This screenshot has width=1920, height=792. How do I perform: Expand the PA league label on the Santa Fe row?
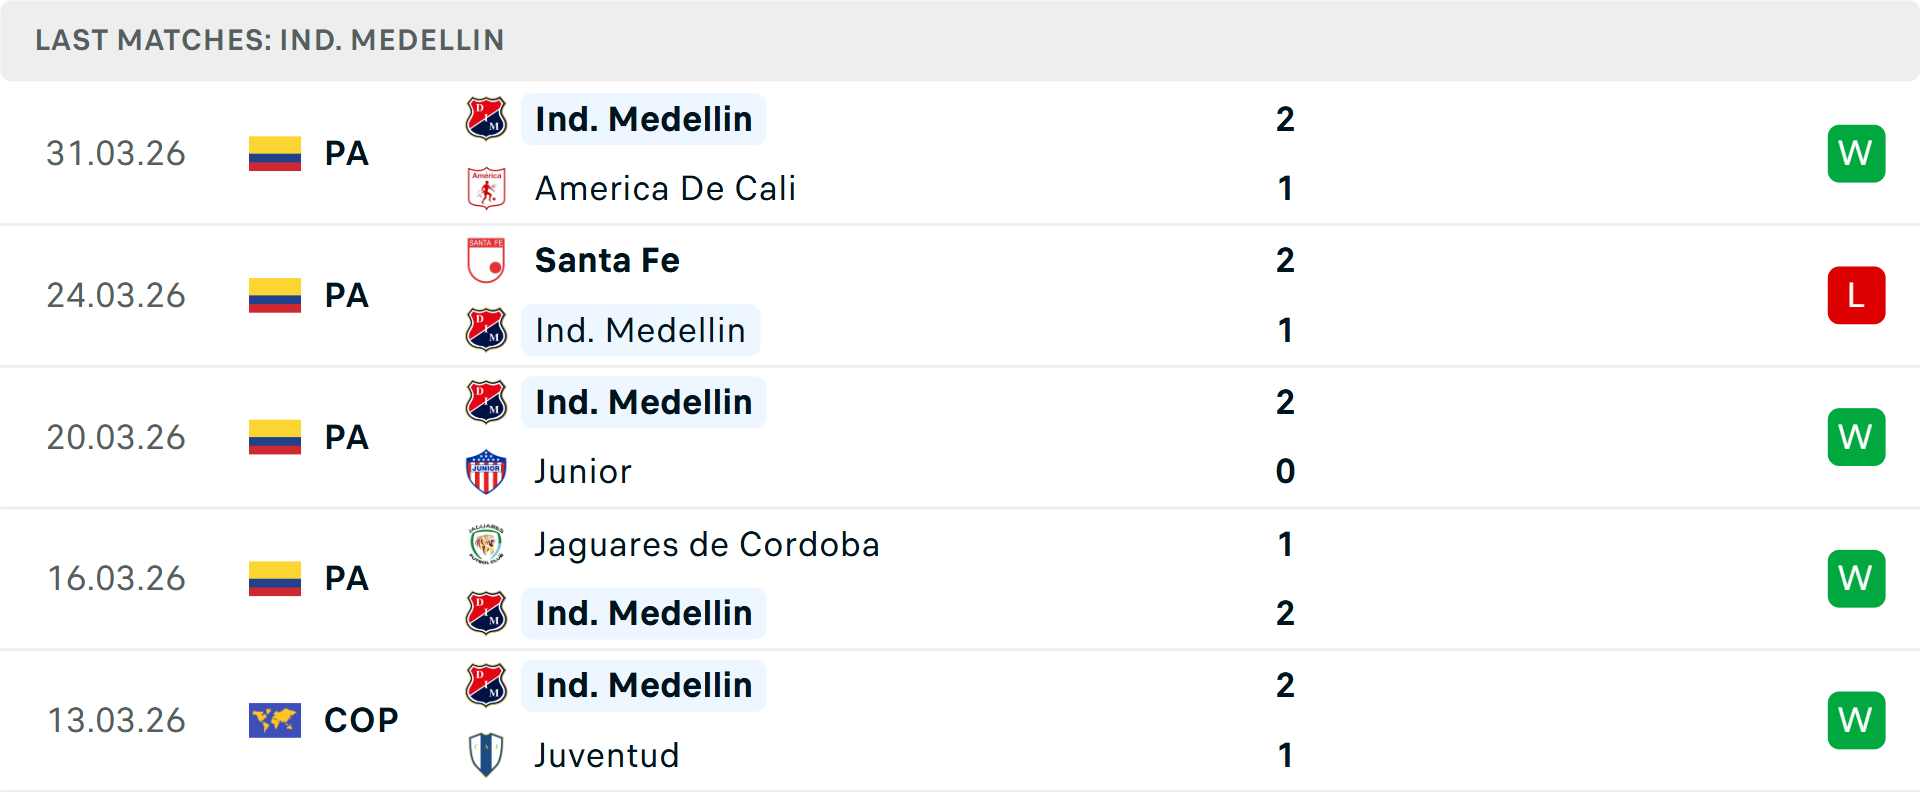346,295
